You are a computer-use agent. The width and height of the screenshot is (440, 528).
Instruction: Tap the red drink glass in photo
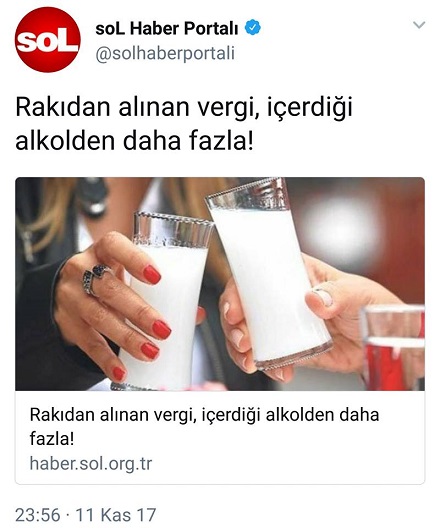[394, 349]
